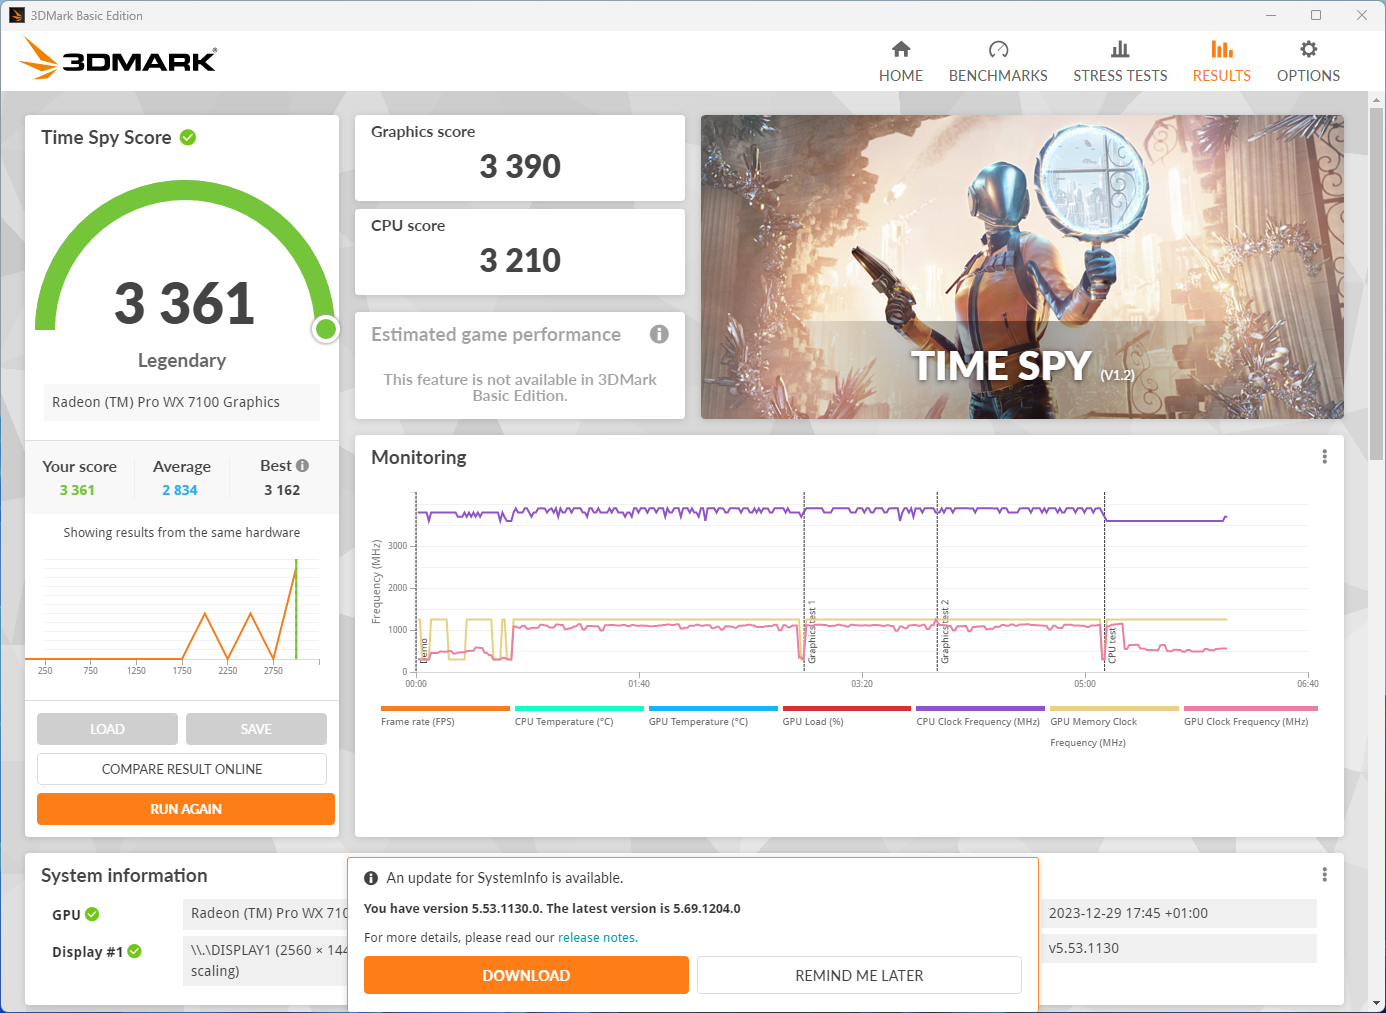
Task: Click the CPU test marker line
Action: [1104, 580]
